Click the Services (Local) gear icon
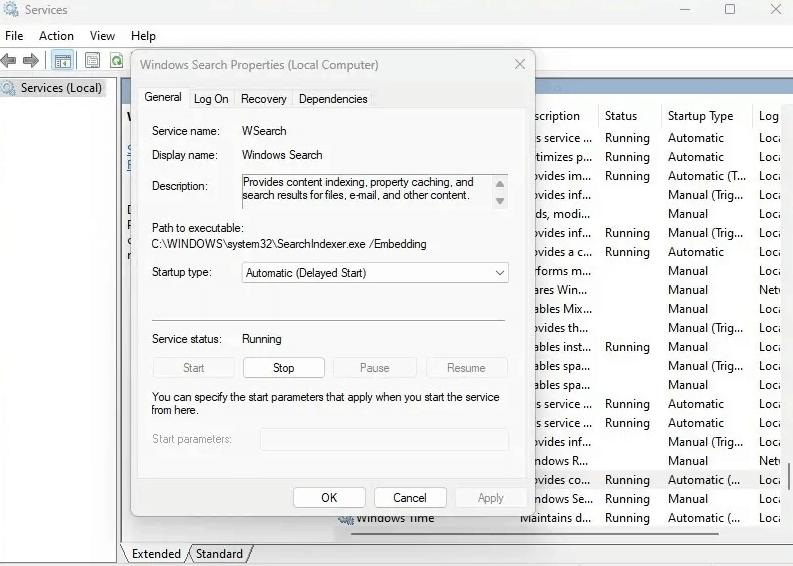This screenshot has height=566, width=793. pos(10,88)
